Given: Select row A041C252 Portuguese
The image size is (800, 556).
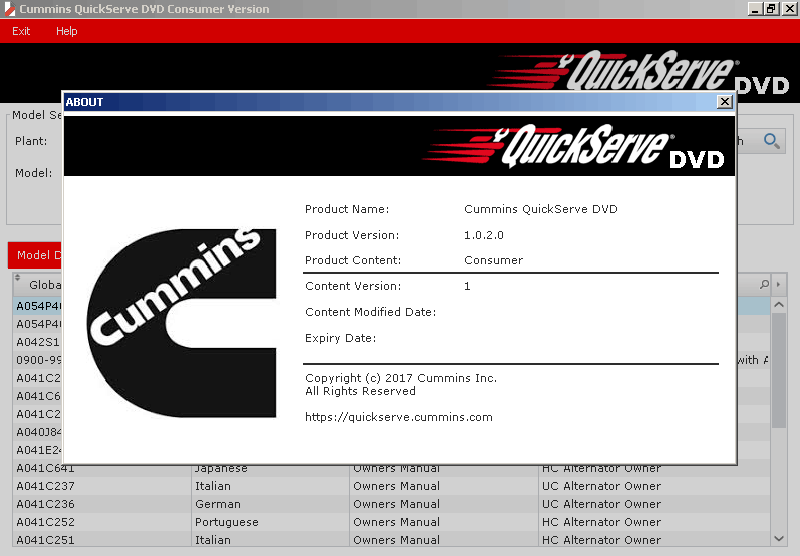Looking at the screenshot, I should (x=391, y=522).
